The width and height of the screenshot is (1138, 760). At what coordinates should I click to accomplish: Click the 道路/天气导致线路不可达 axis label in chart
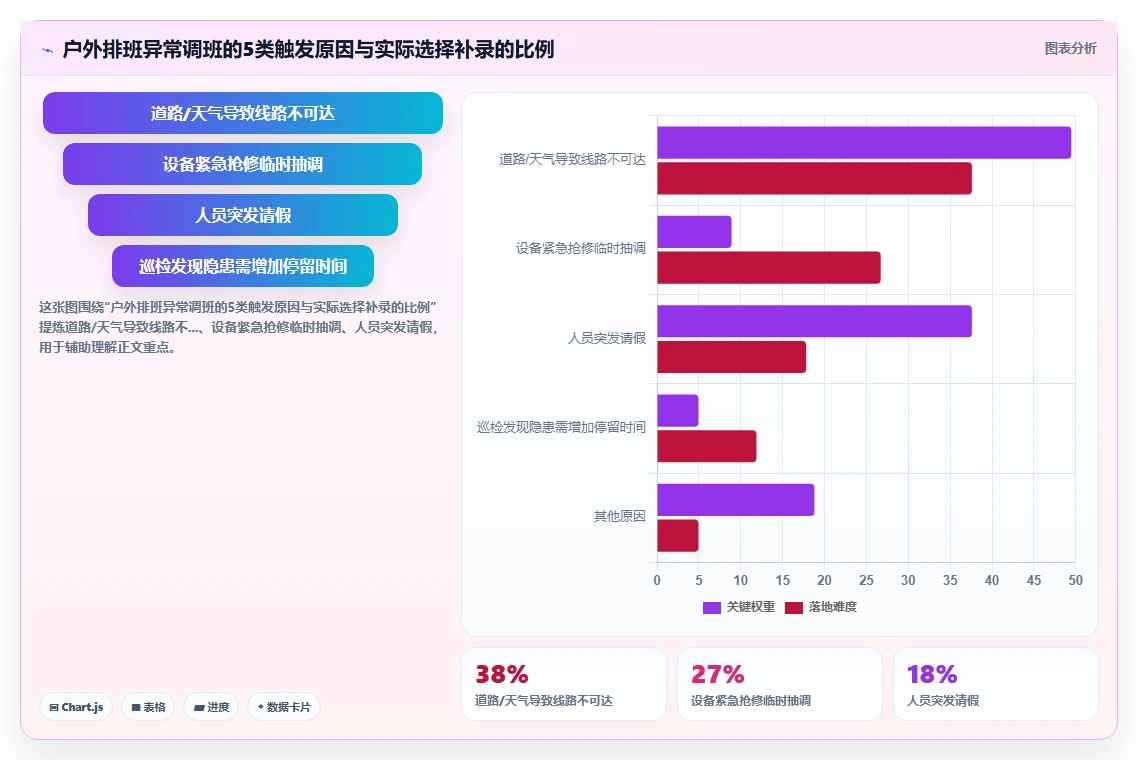click(572, 159)
